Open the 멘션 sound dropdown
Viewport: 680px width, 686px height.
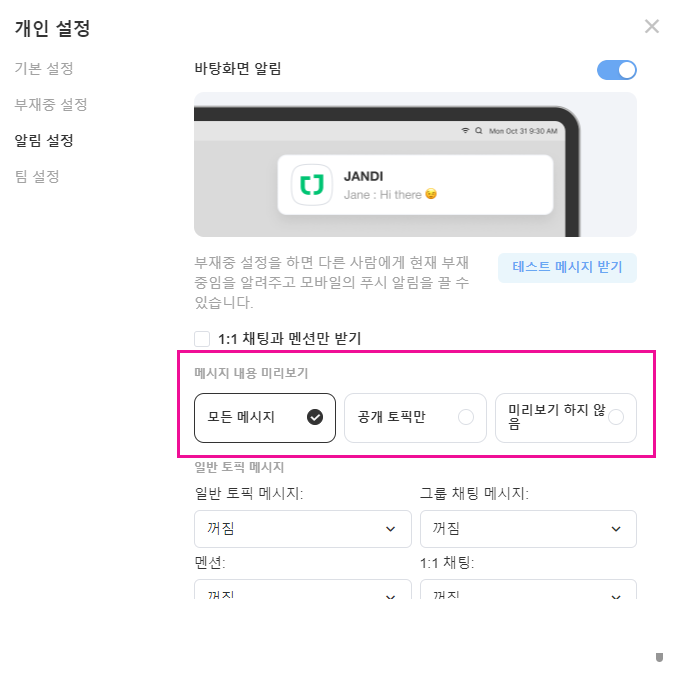coord(303,589)
